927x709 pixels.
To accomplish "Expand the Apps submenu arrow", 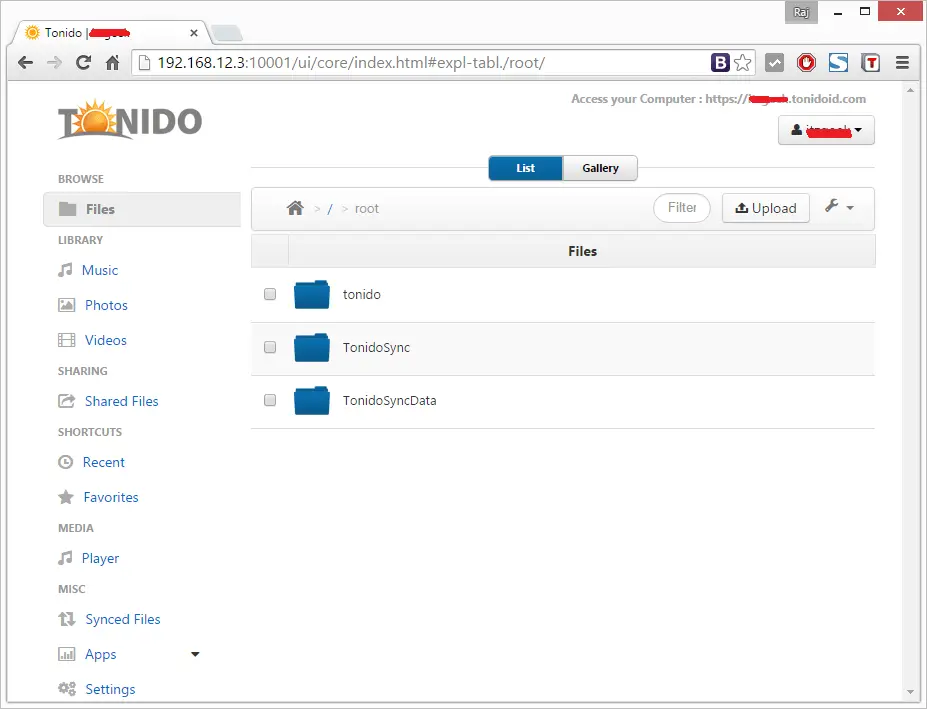I will point(195,654).
